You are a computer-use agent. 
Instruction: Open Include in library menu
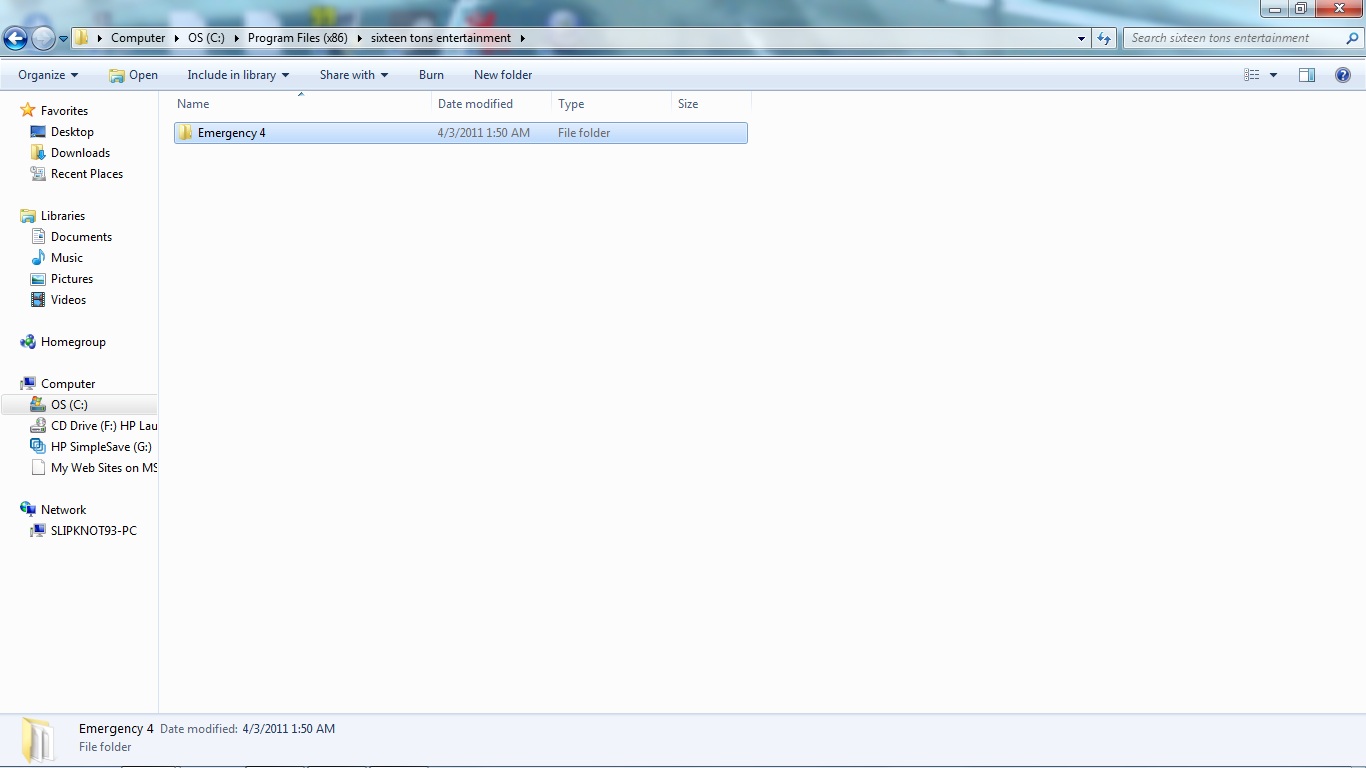click(238, 75)
